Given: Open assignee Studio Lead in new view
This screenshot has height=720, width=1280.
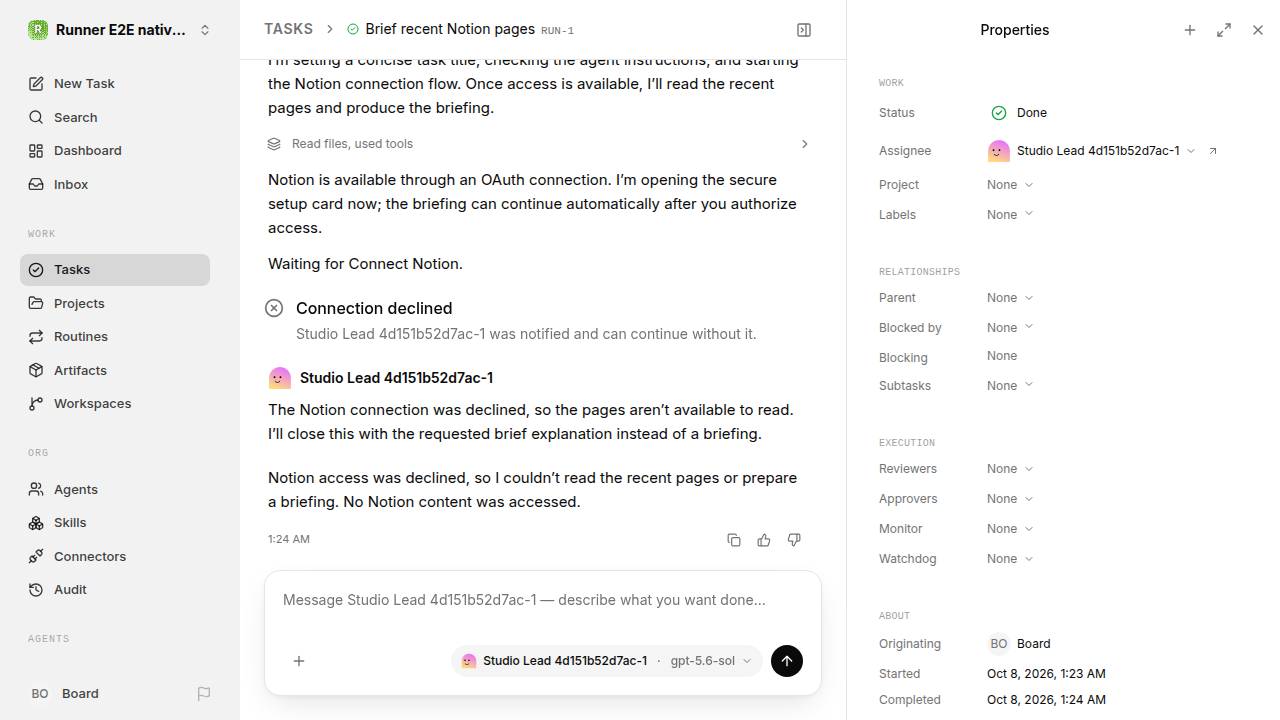Looking at the screenshot, I should pyautogui.click(x=1213, y=151).
